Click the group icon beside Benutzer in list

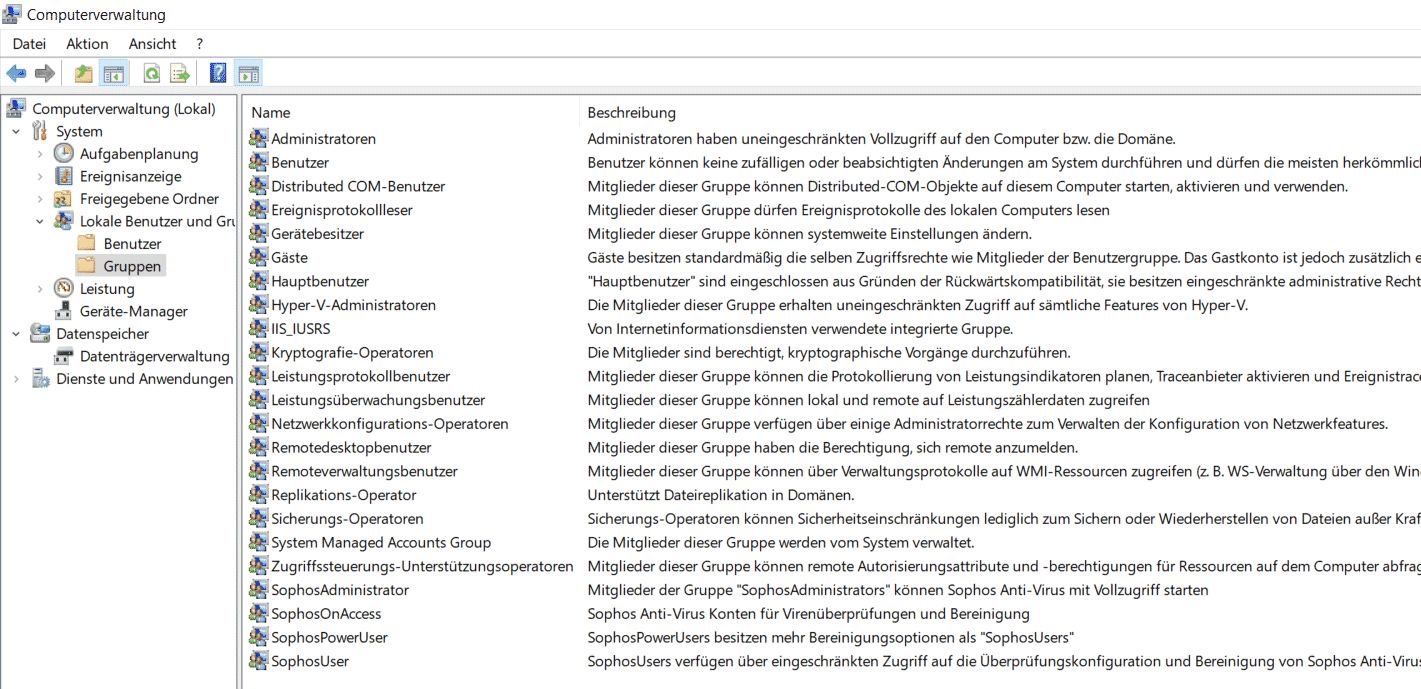tap(258, 162)
